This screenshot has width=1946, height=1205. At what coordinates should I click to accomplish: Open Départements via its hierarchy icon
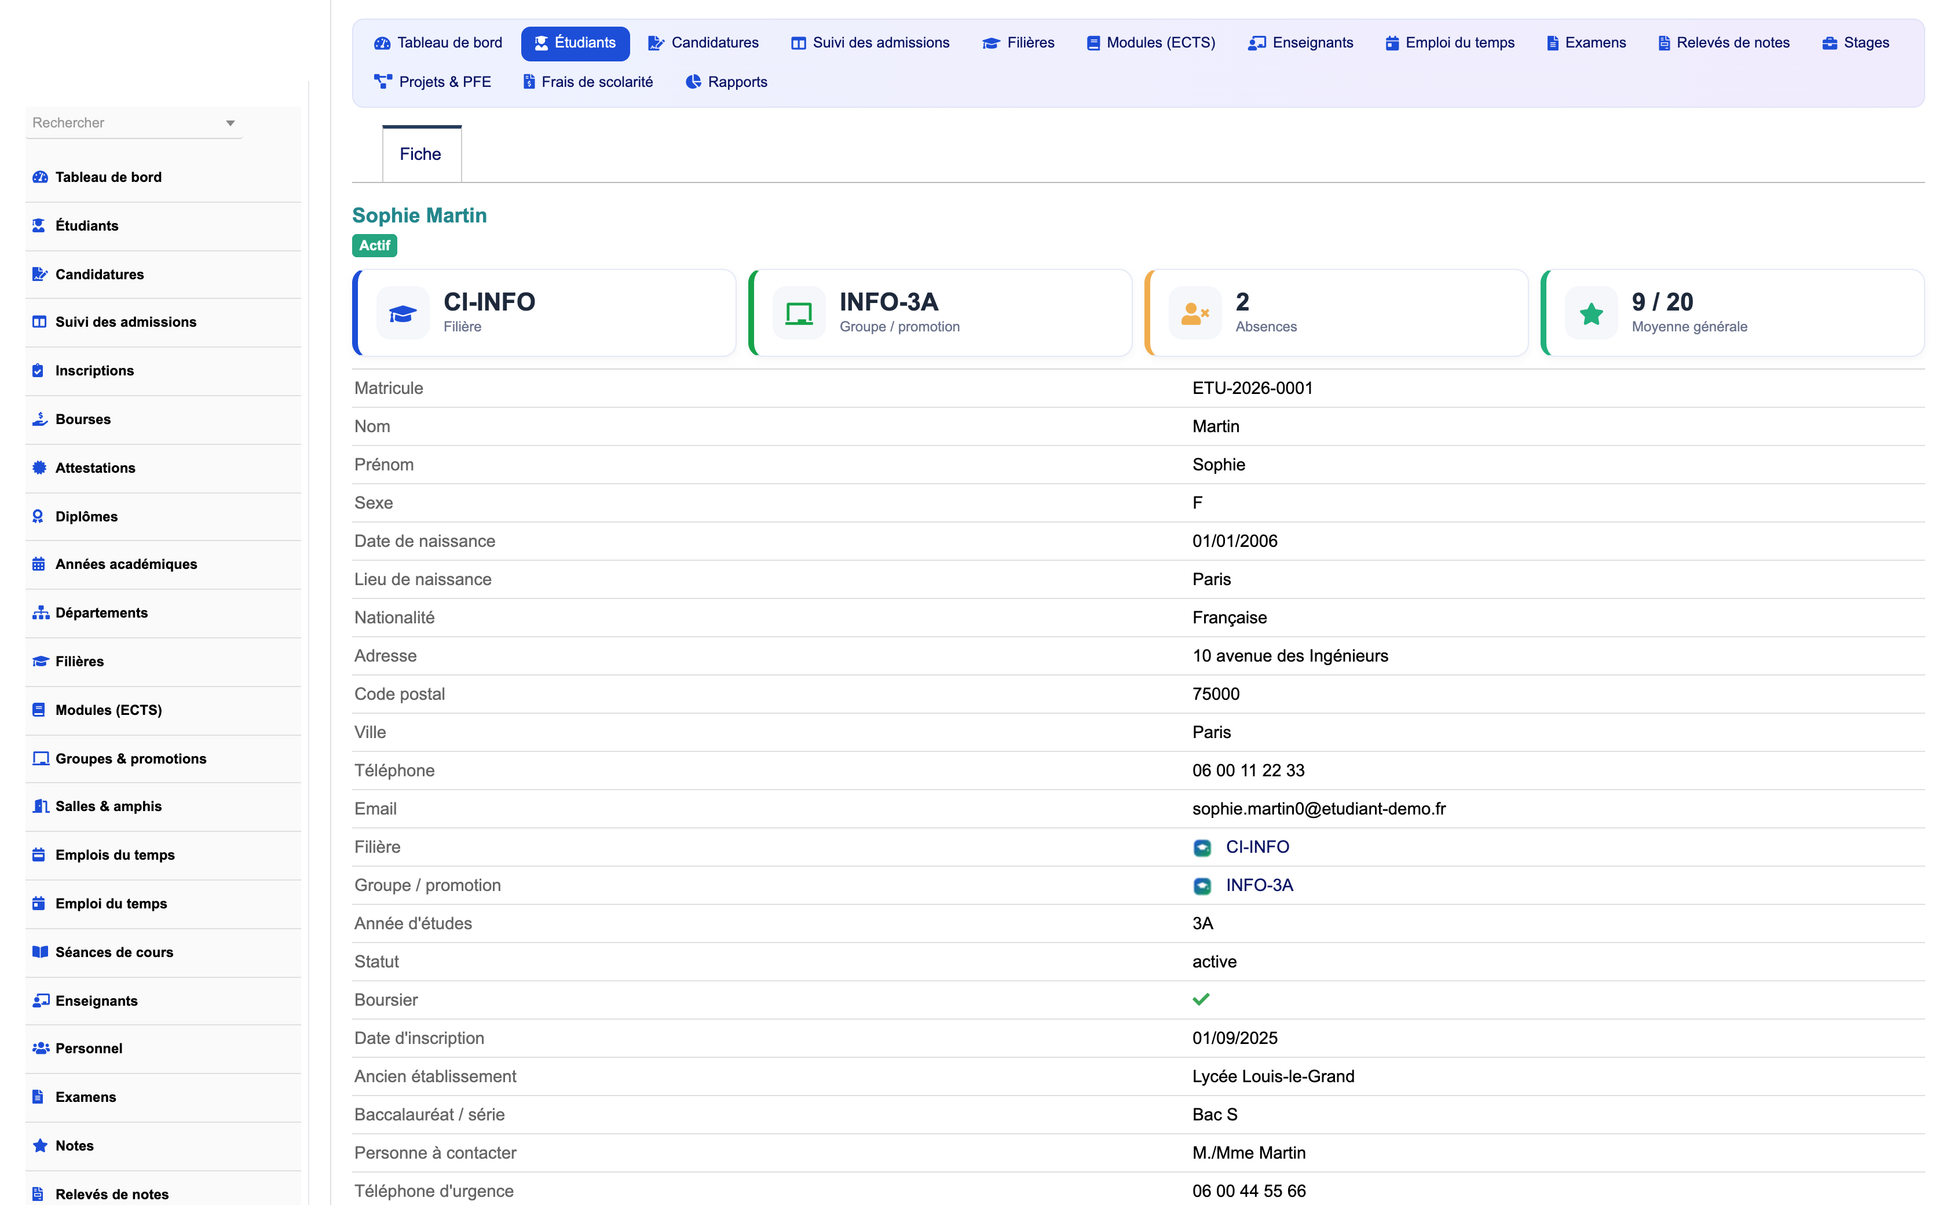[40, 613]
